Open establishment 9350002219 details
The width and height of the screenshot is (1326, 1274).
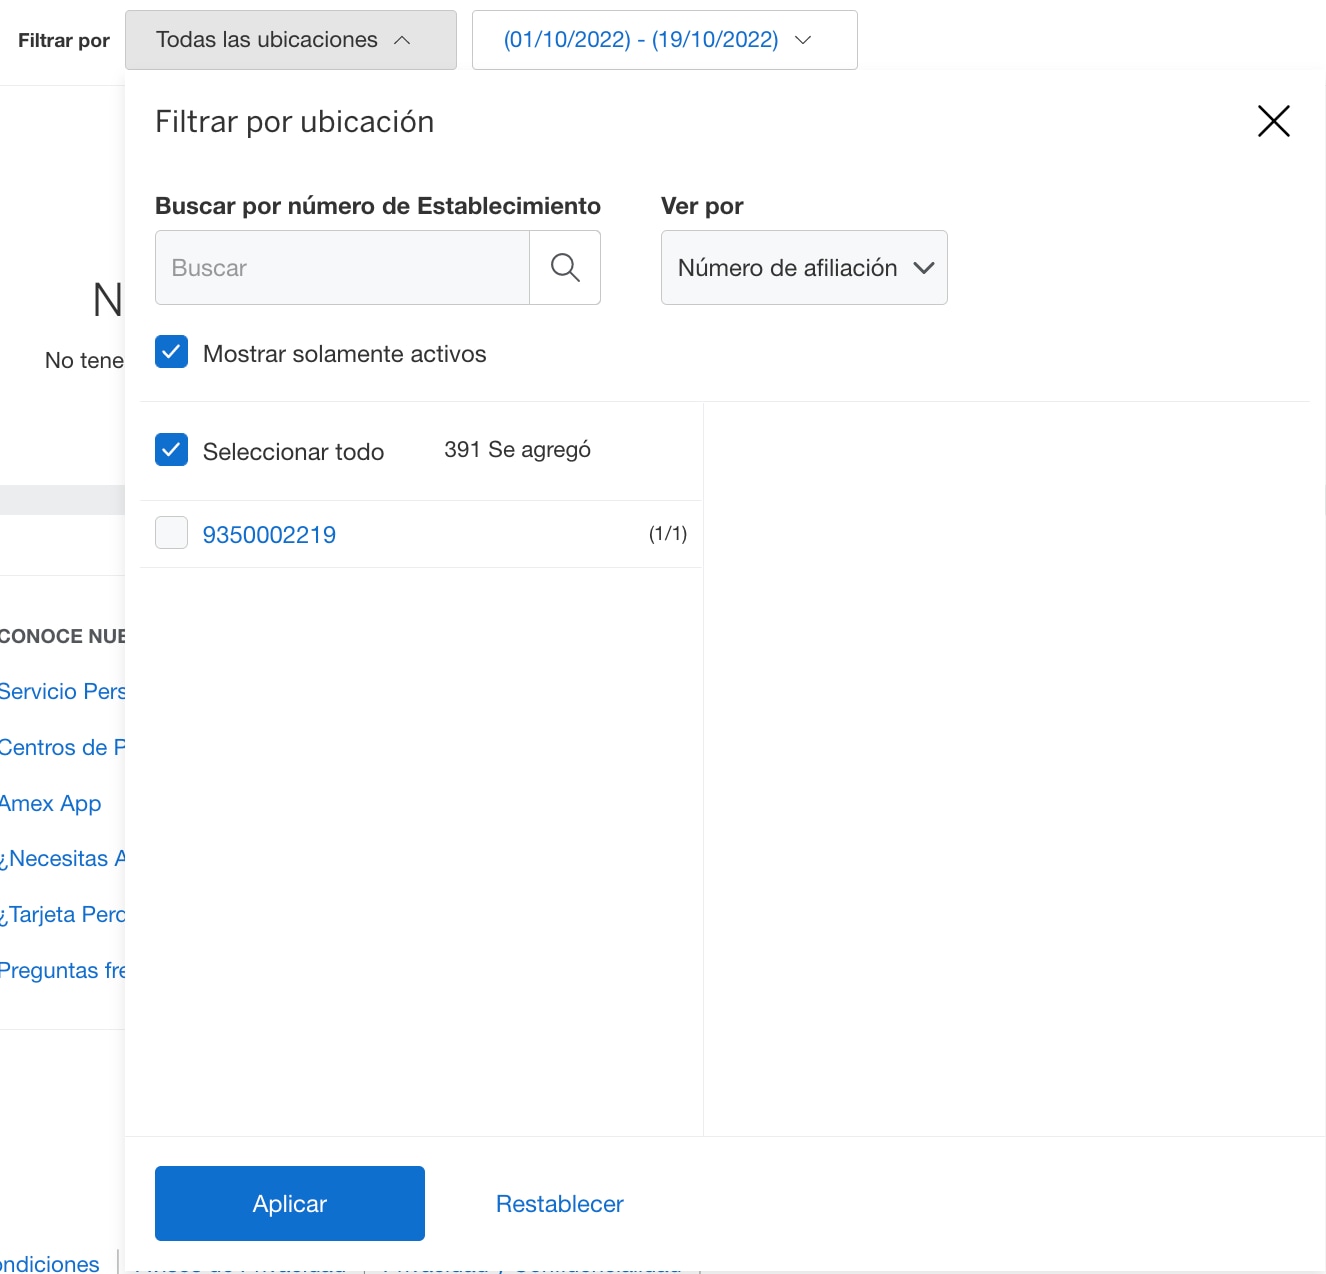click(x=269, y=534)
